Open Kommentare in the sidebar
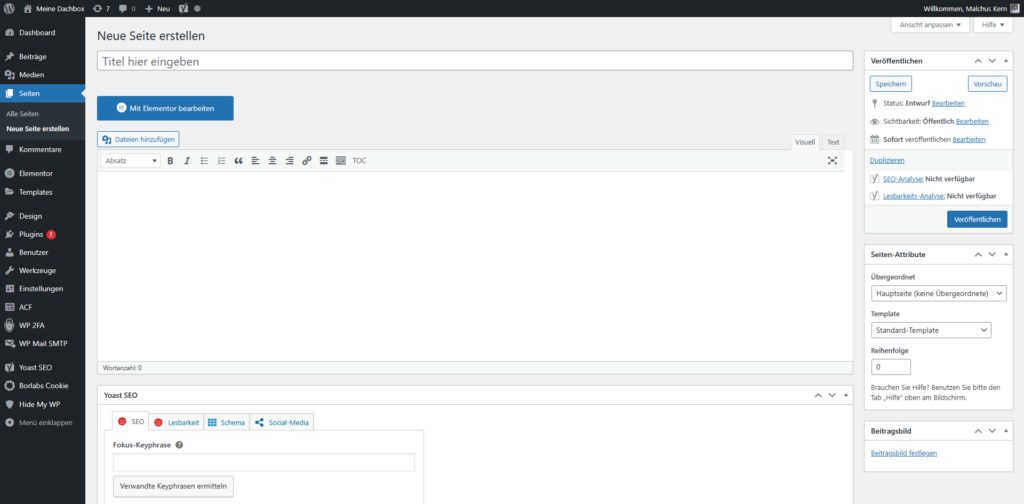The width and height of the screenshot is (1024, 504). tap(42, 150)
